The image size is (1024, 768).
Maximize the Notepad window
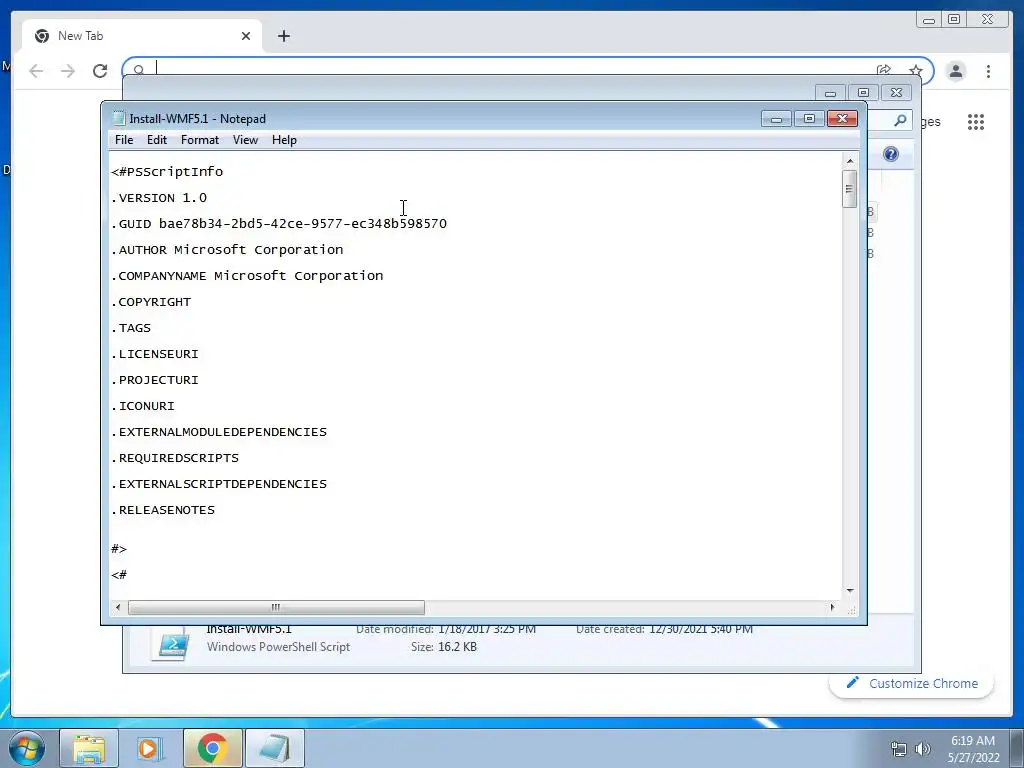(809, 119)
